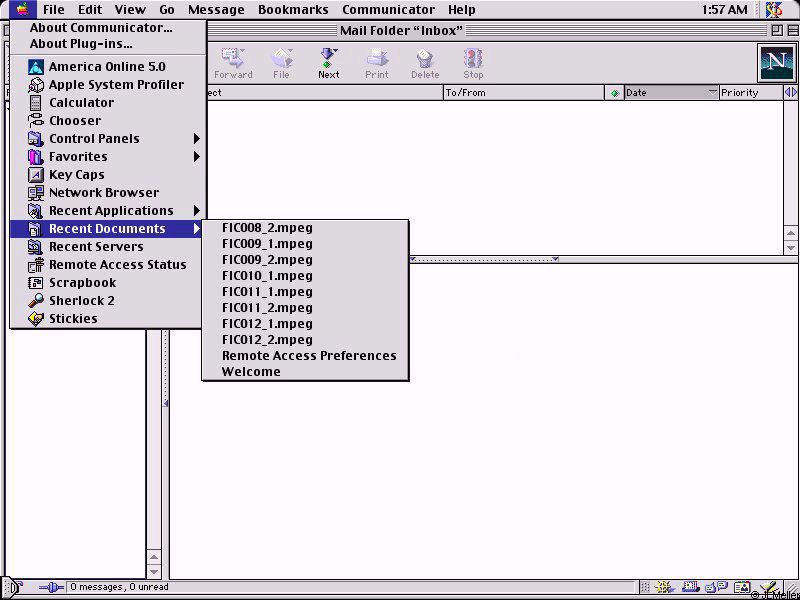Click the Print toolbar icon
Screen dimensions: 800x600
click(x=377, y=62)
